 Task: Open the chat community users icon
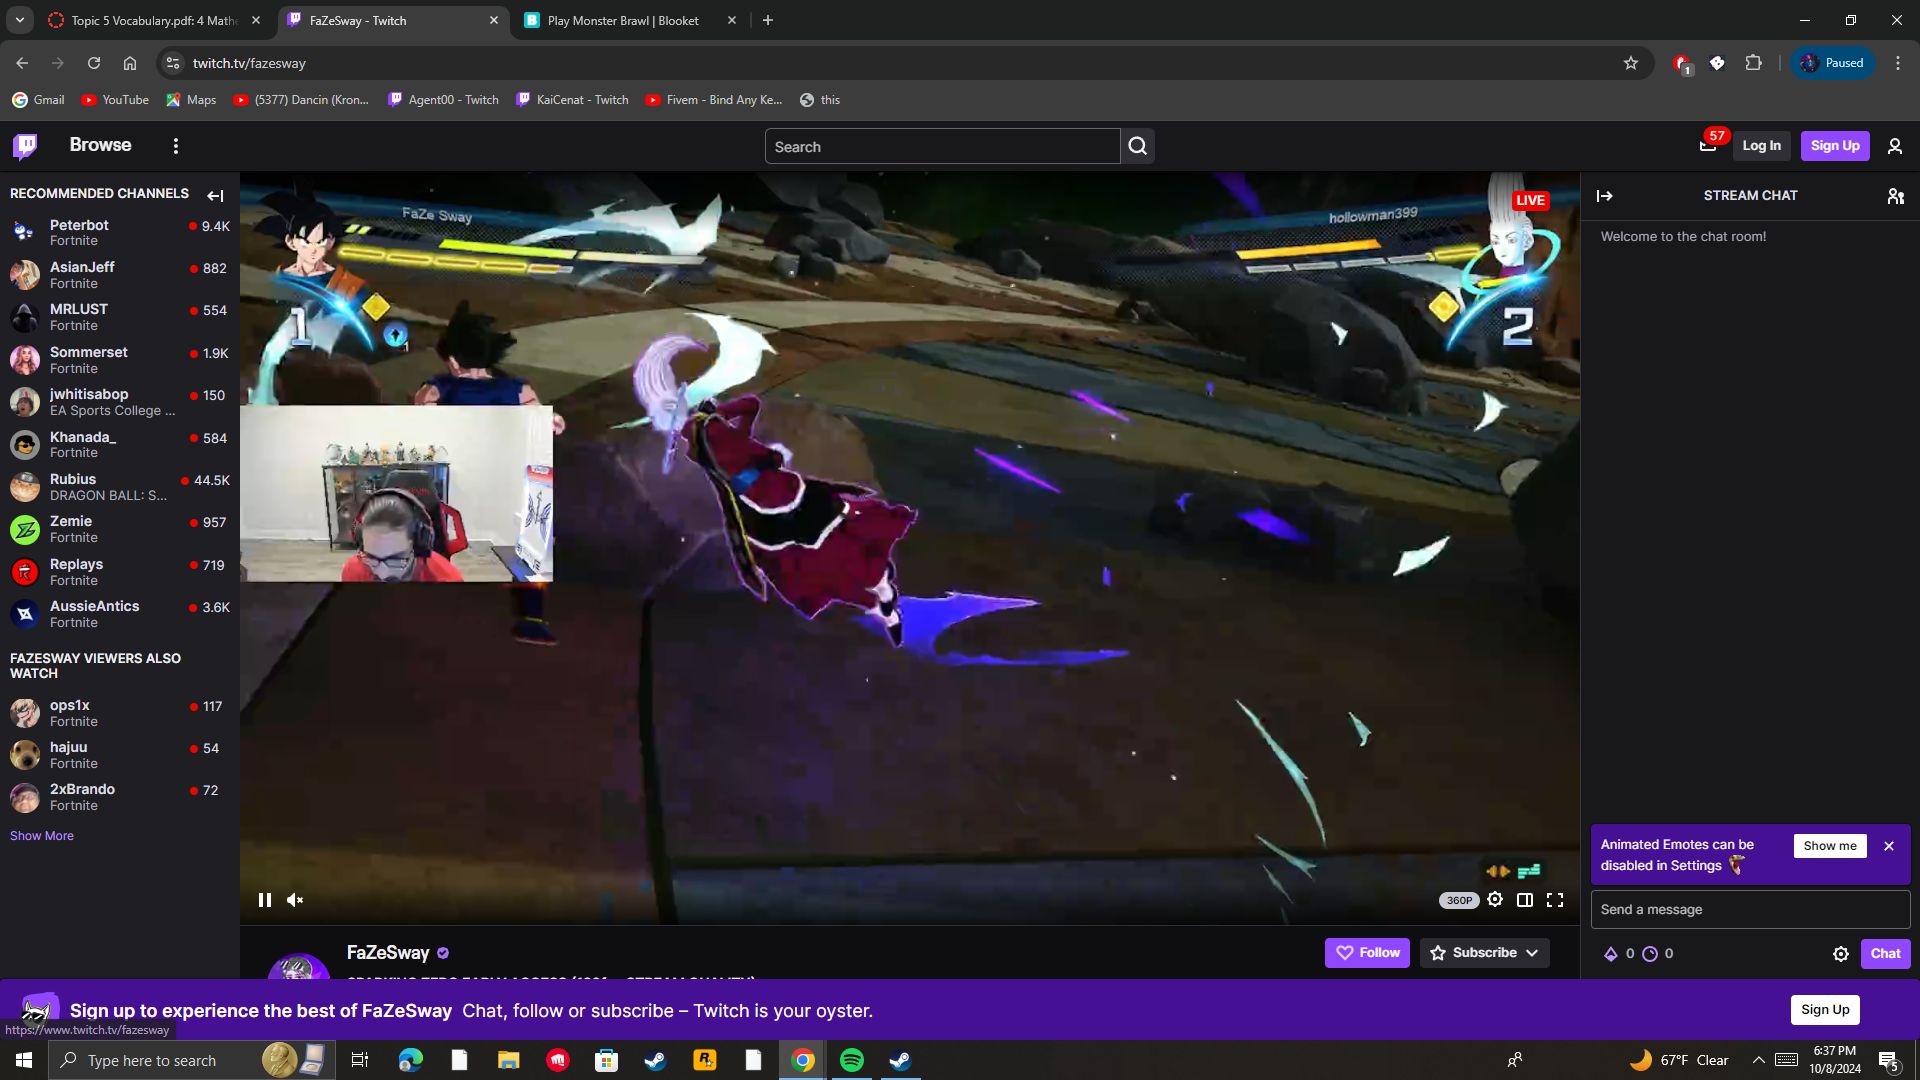point(1895,196)
